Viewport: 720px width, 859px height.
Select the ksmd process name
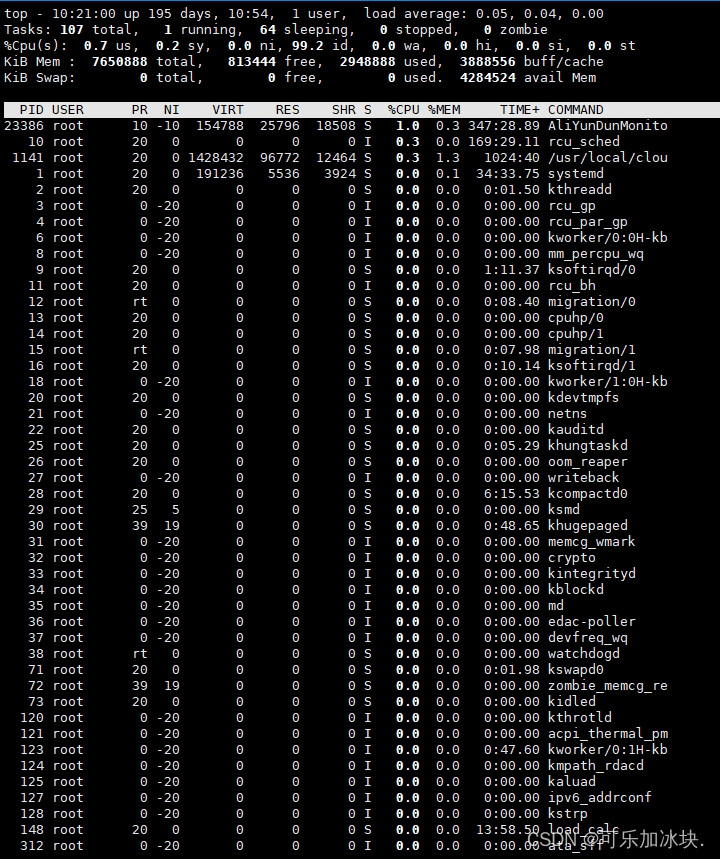pos(564,509)
